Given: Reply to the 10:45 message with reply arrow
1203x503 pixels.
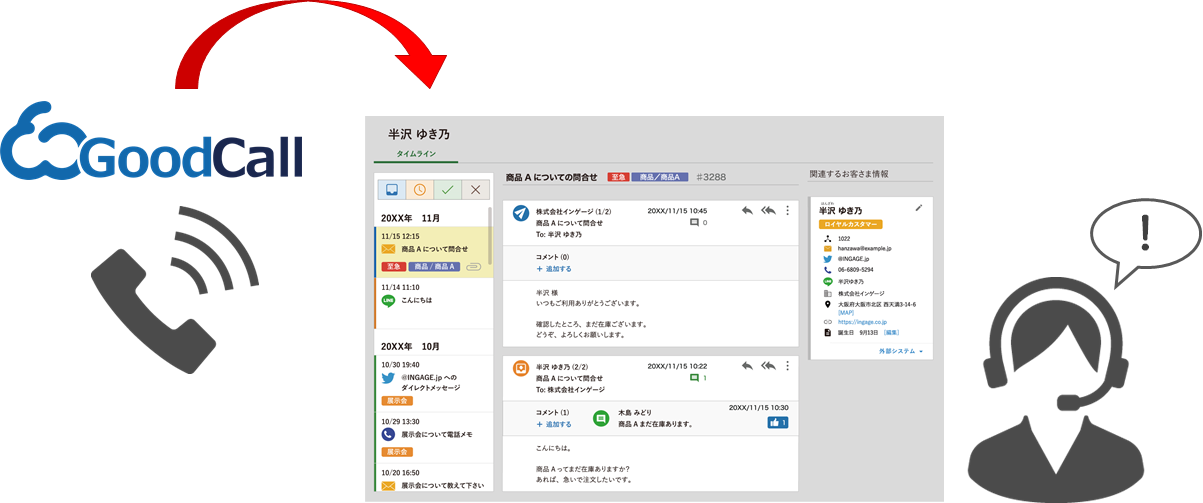Looking at the screenshot, I should [747, 211].
